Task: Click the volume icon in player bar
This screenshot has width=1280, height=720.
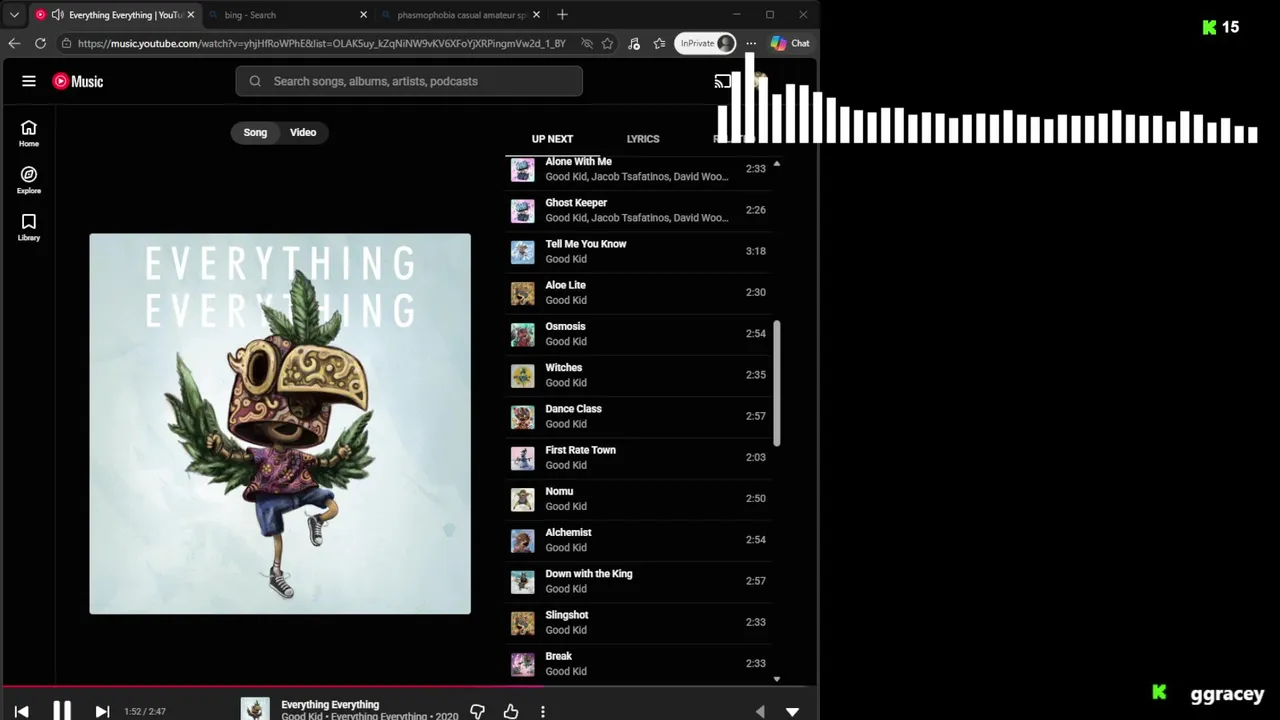Action: 760,712
